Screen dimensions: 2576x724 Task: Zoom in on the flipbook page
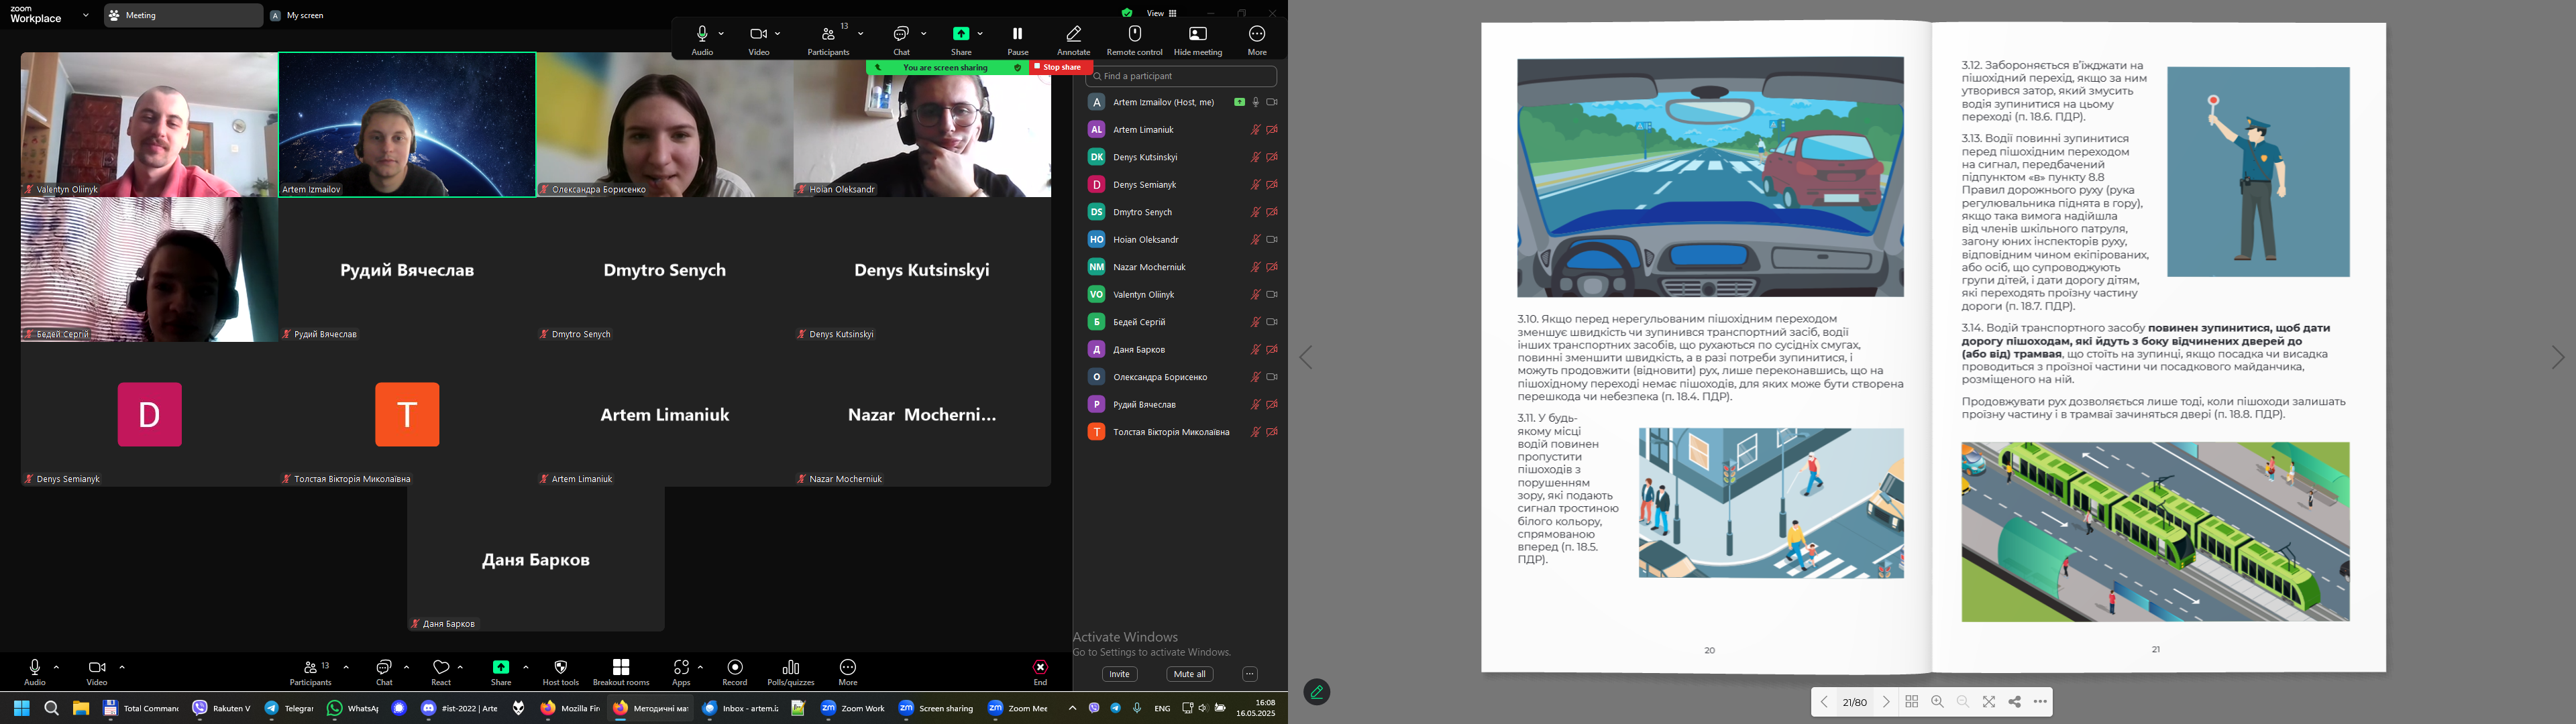(x=1937, y=702)
